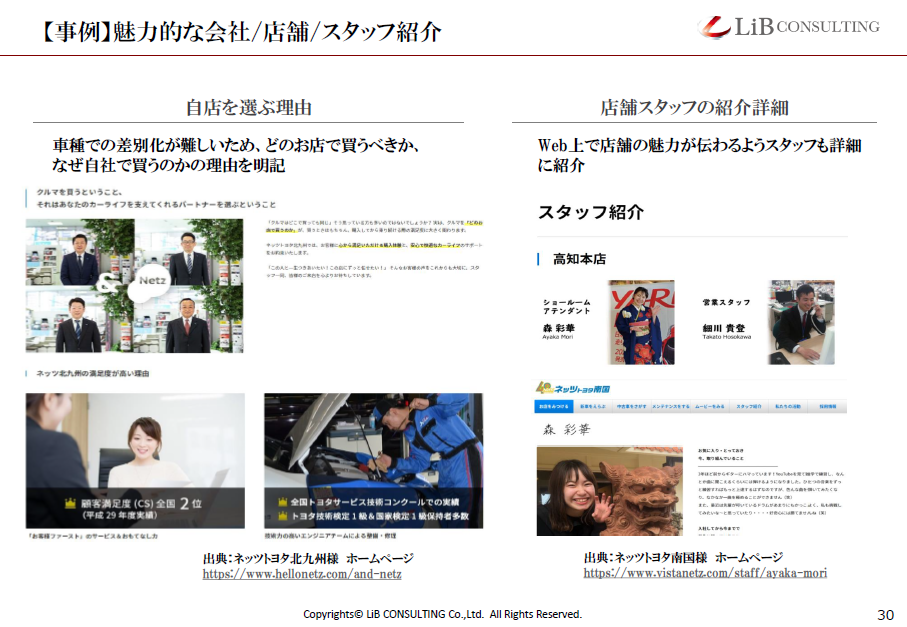Select the 新車をえらぶ navigation tab
The image size is (907, 627).
593,407
